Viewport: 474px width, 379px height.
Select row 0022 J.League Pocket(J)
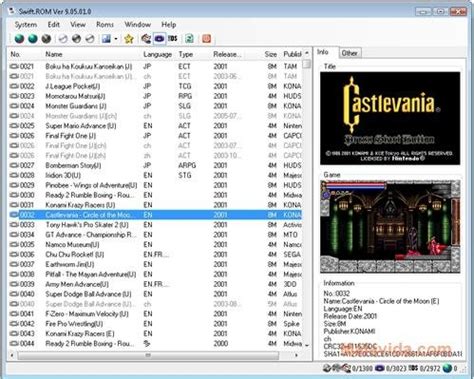[x=155, y=86]
